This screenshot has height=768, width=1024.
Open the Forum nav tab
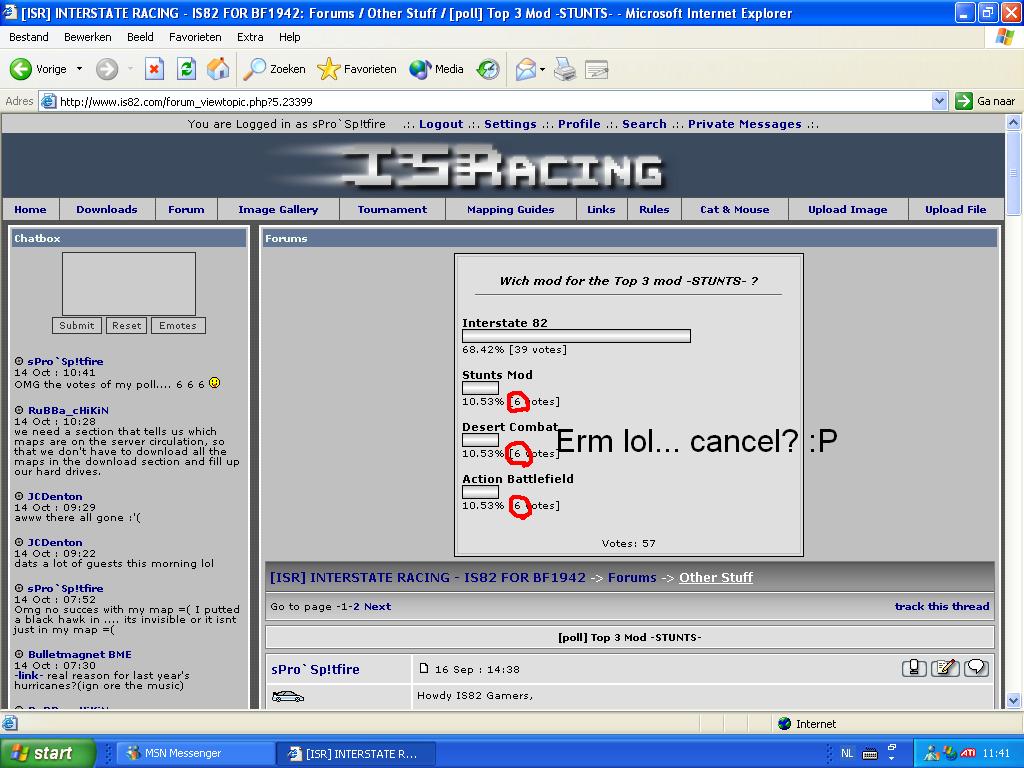[186, 210]
